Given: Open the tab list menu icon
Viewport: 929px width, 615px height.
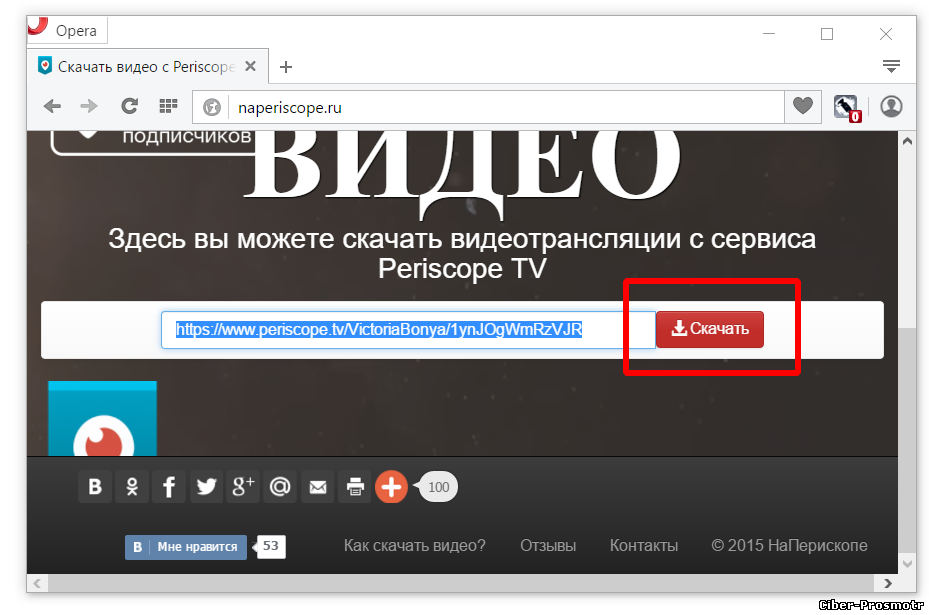Looking at the screenshot, I should pos(891,66).
